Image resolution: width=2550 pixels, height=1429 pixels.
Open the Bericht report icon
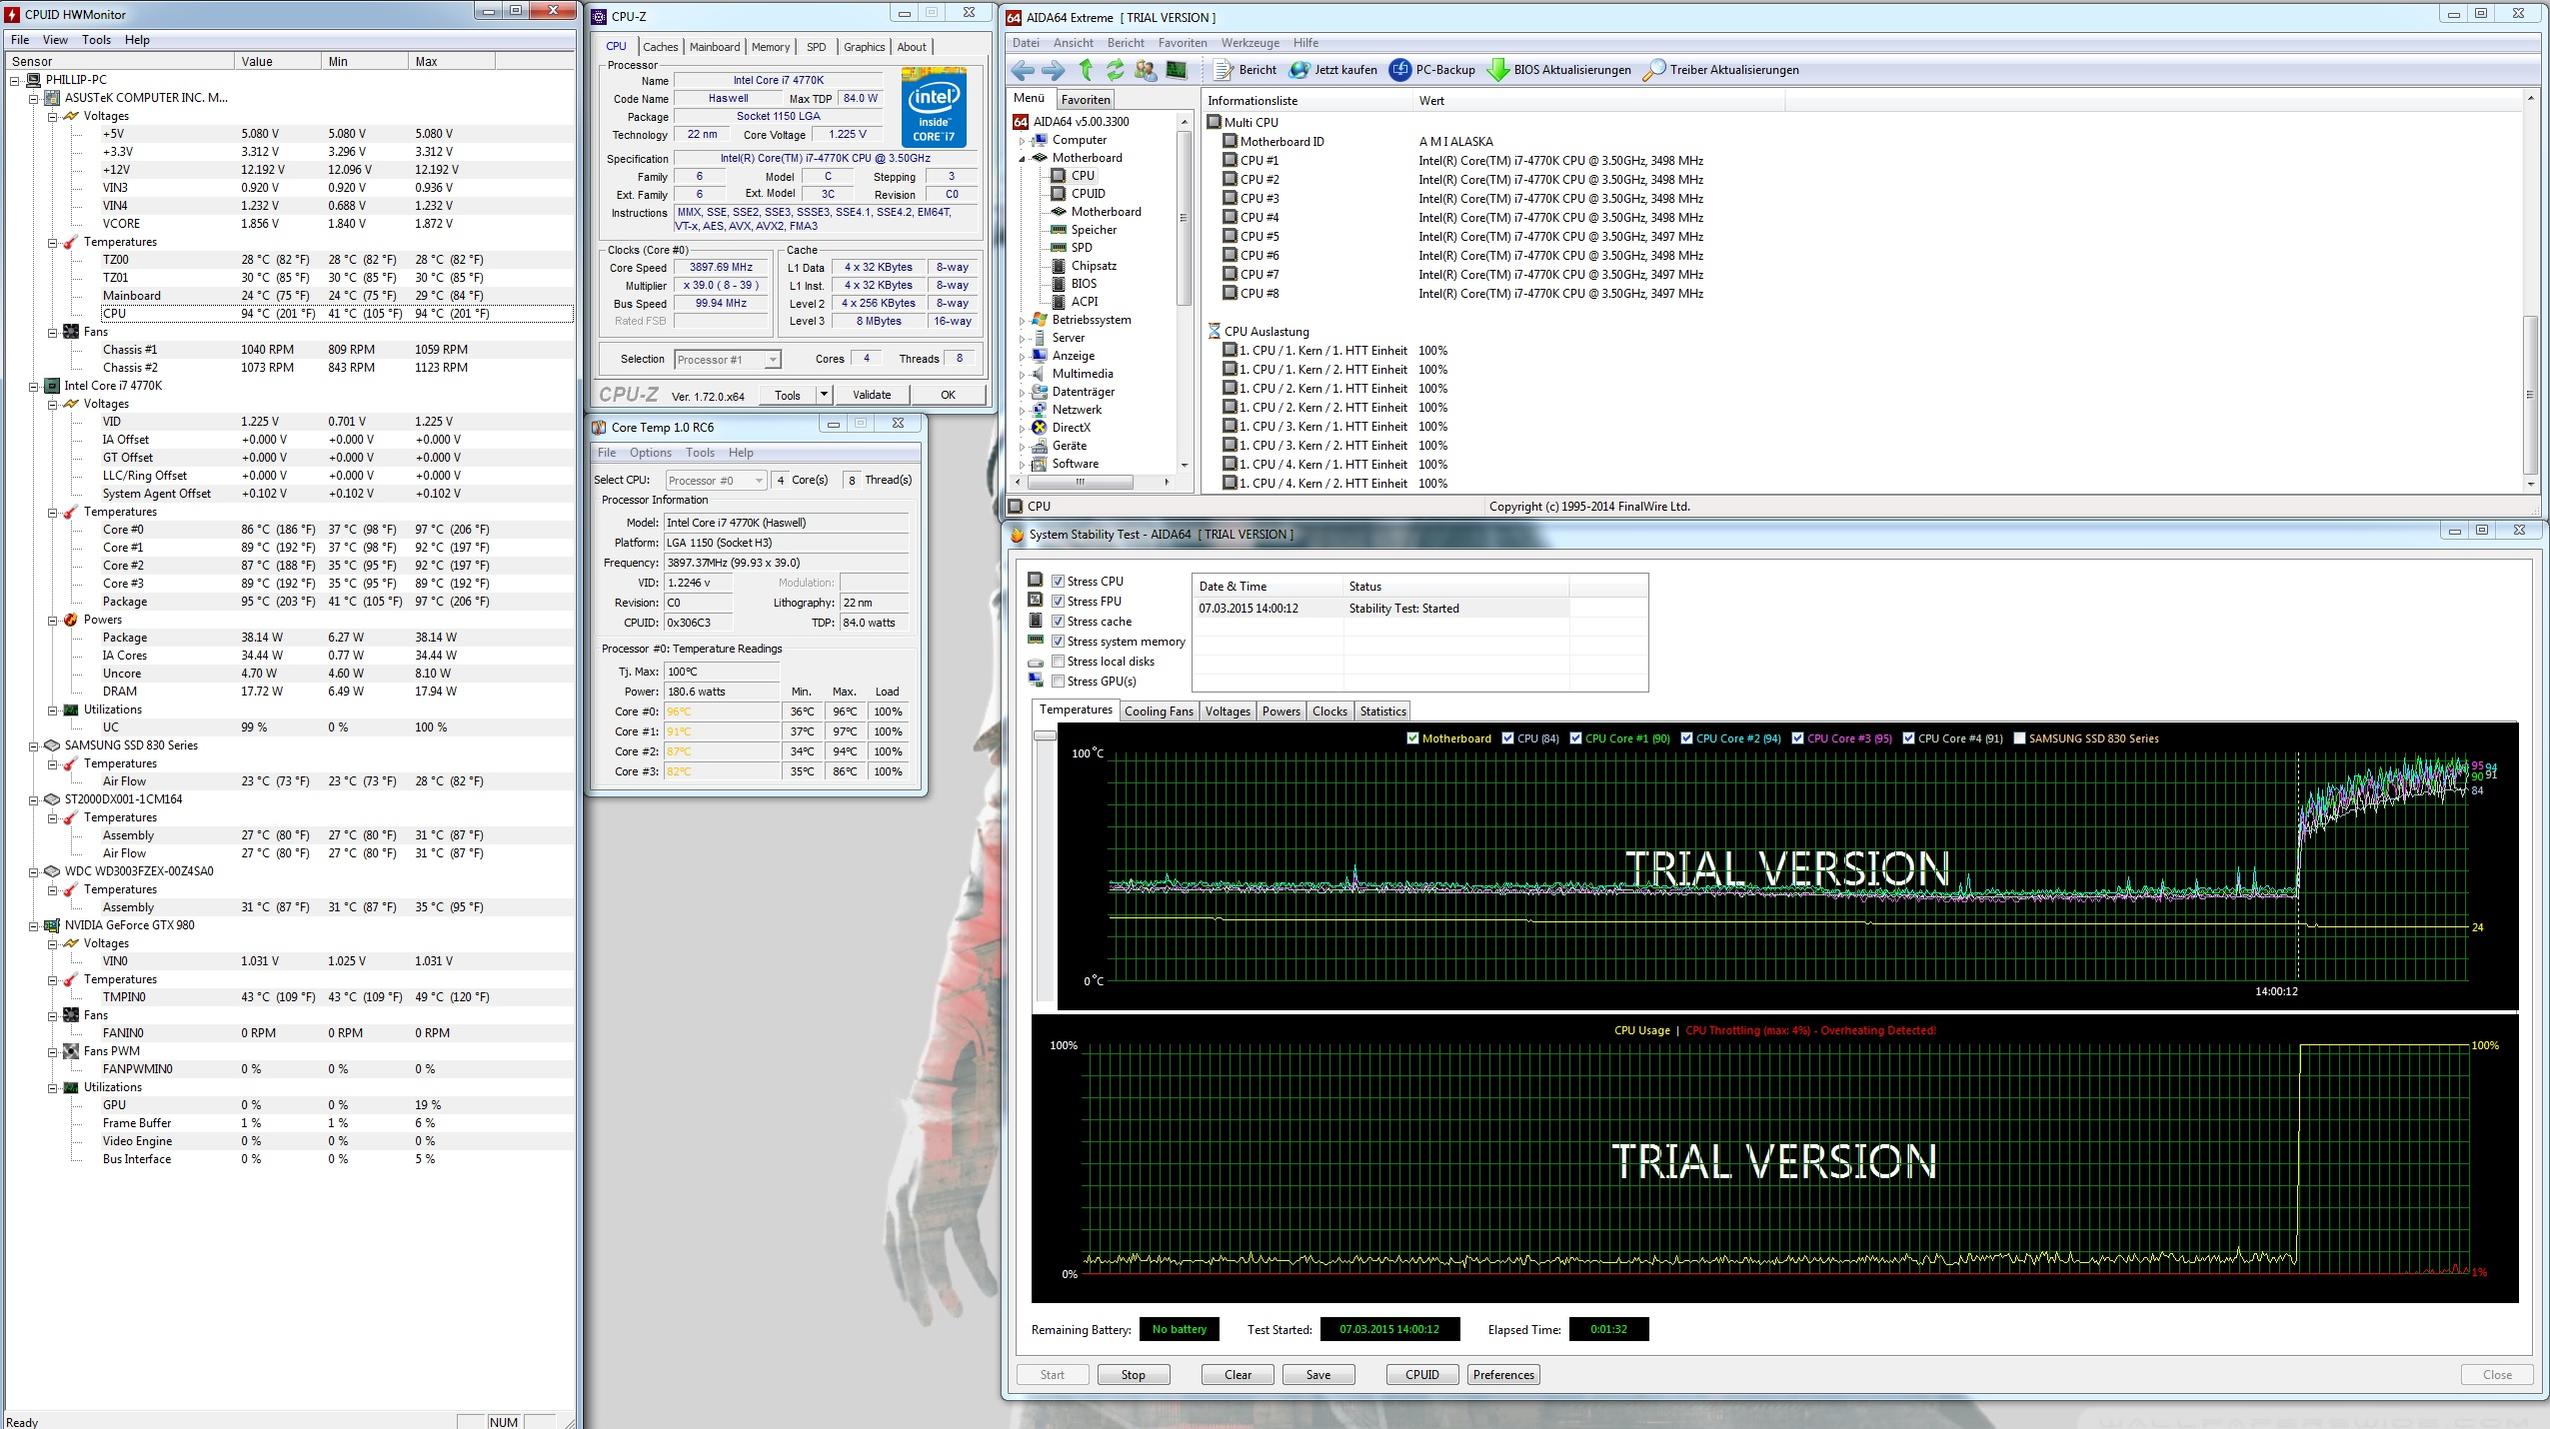click(x=1224, y=70)
